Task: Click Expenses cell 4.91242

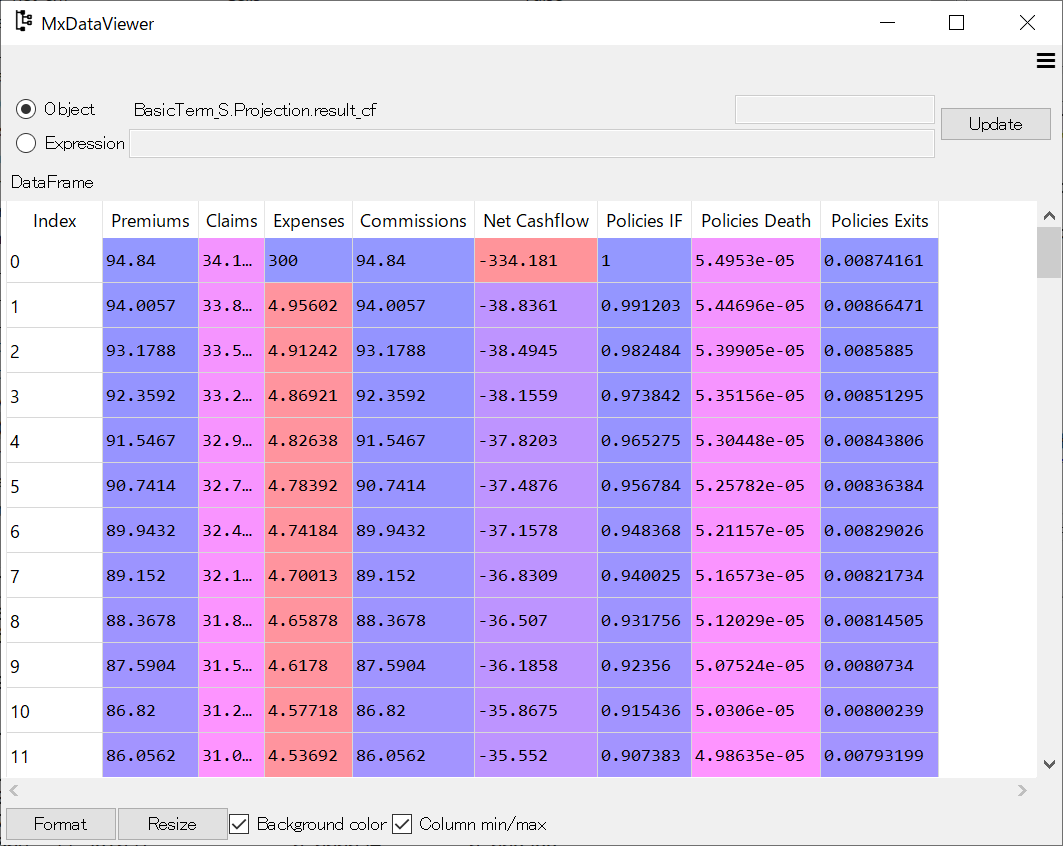Action: click(x=308, y=350)
